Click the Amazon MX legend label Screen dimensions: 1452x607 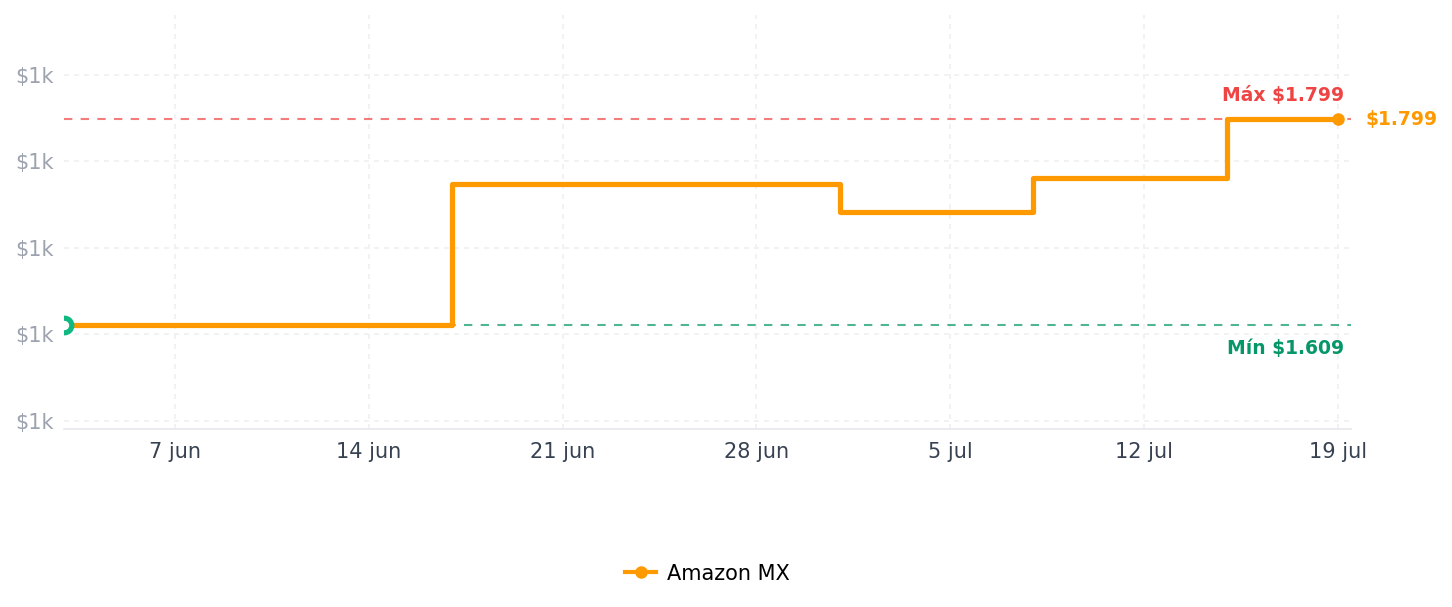click(728, 573)
